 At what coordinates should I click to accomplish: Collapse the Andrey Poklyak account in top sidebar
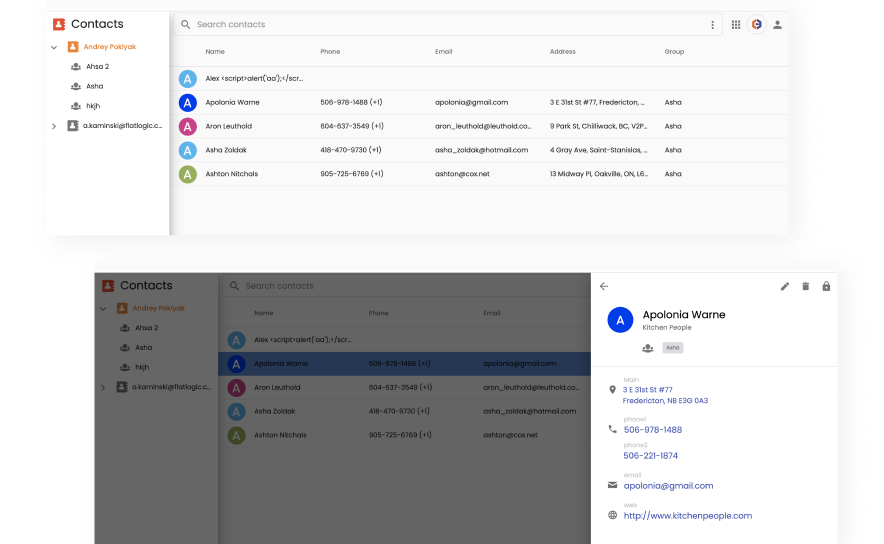[x=54, y=47]
